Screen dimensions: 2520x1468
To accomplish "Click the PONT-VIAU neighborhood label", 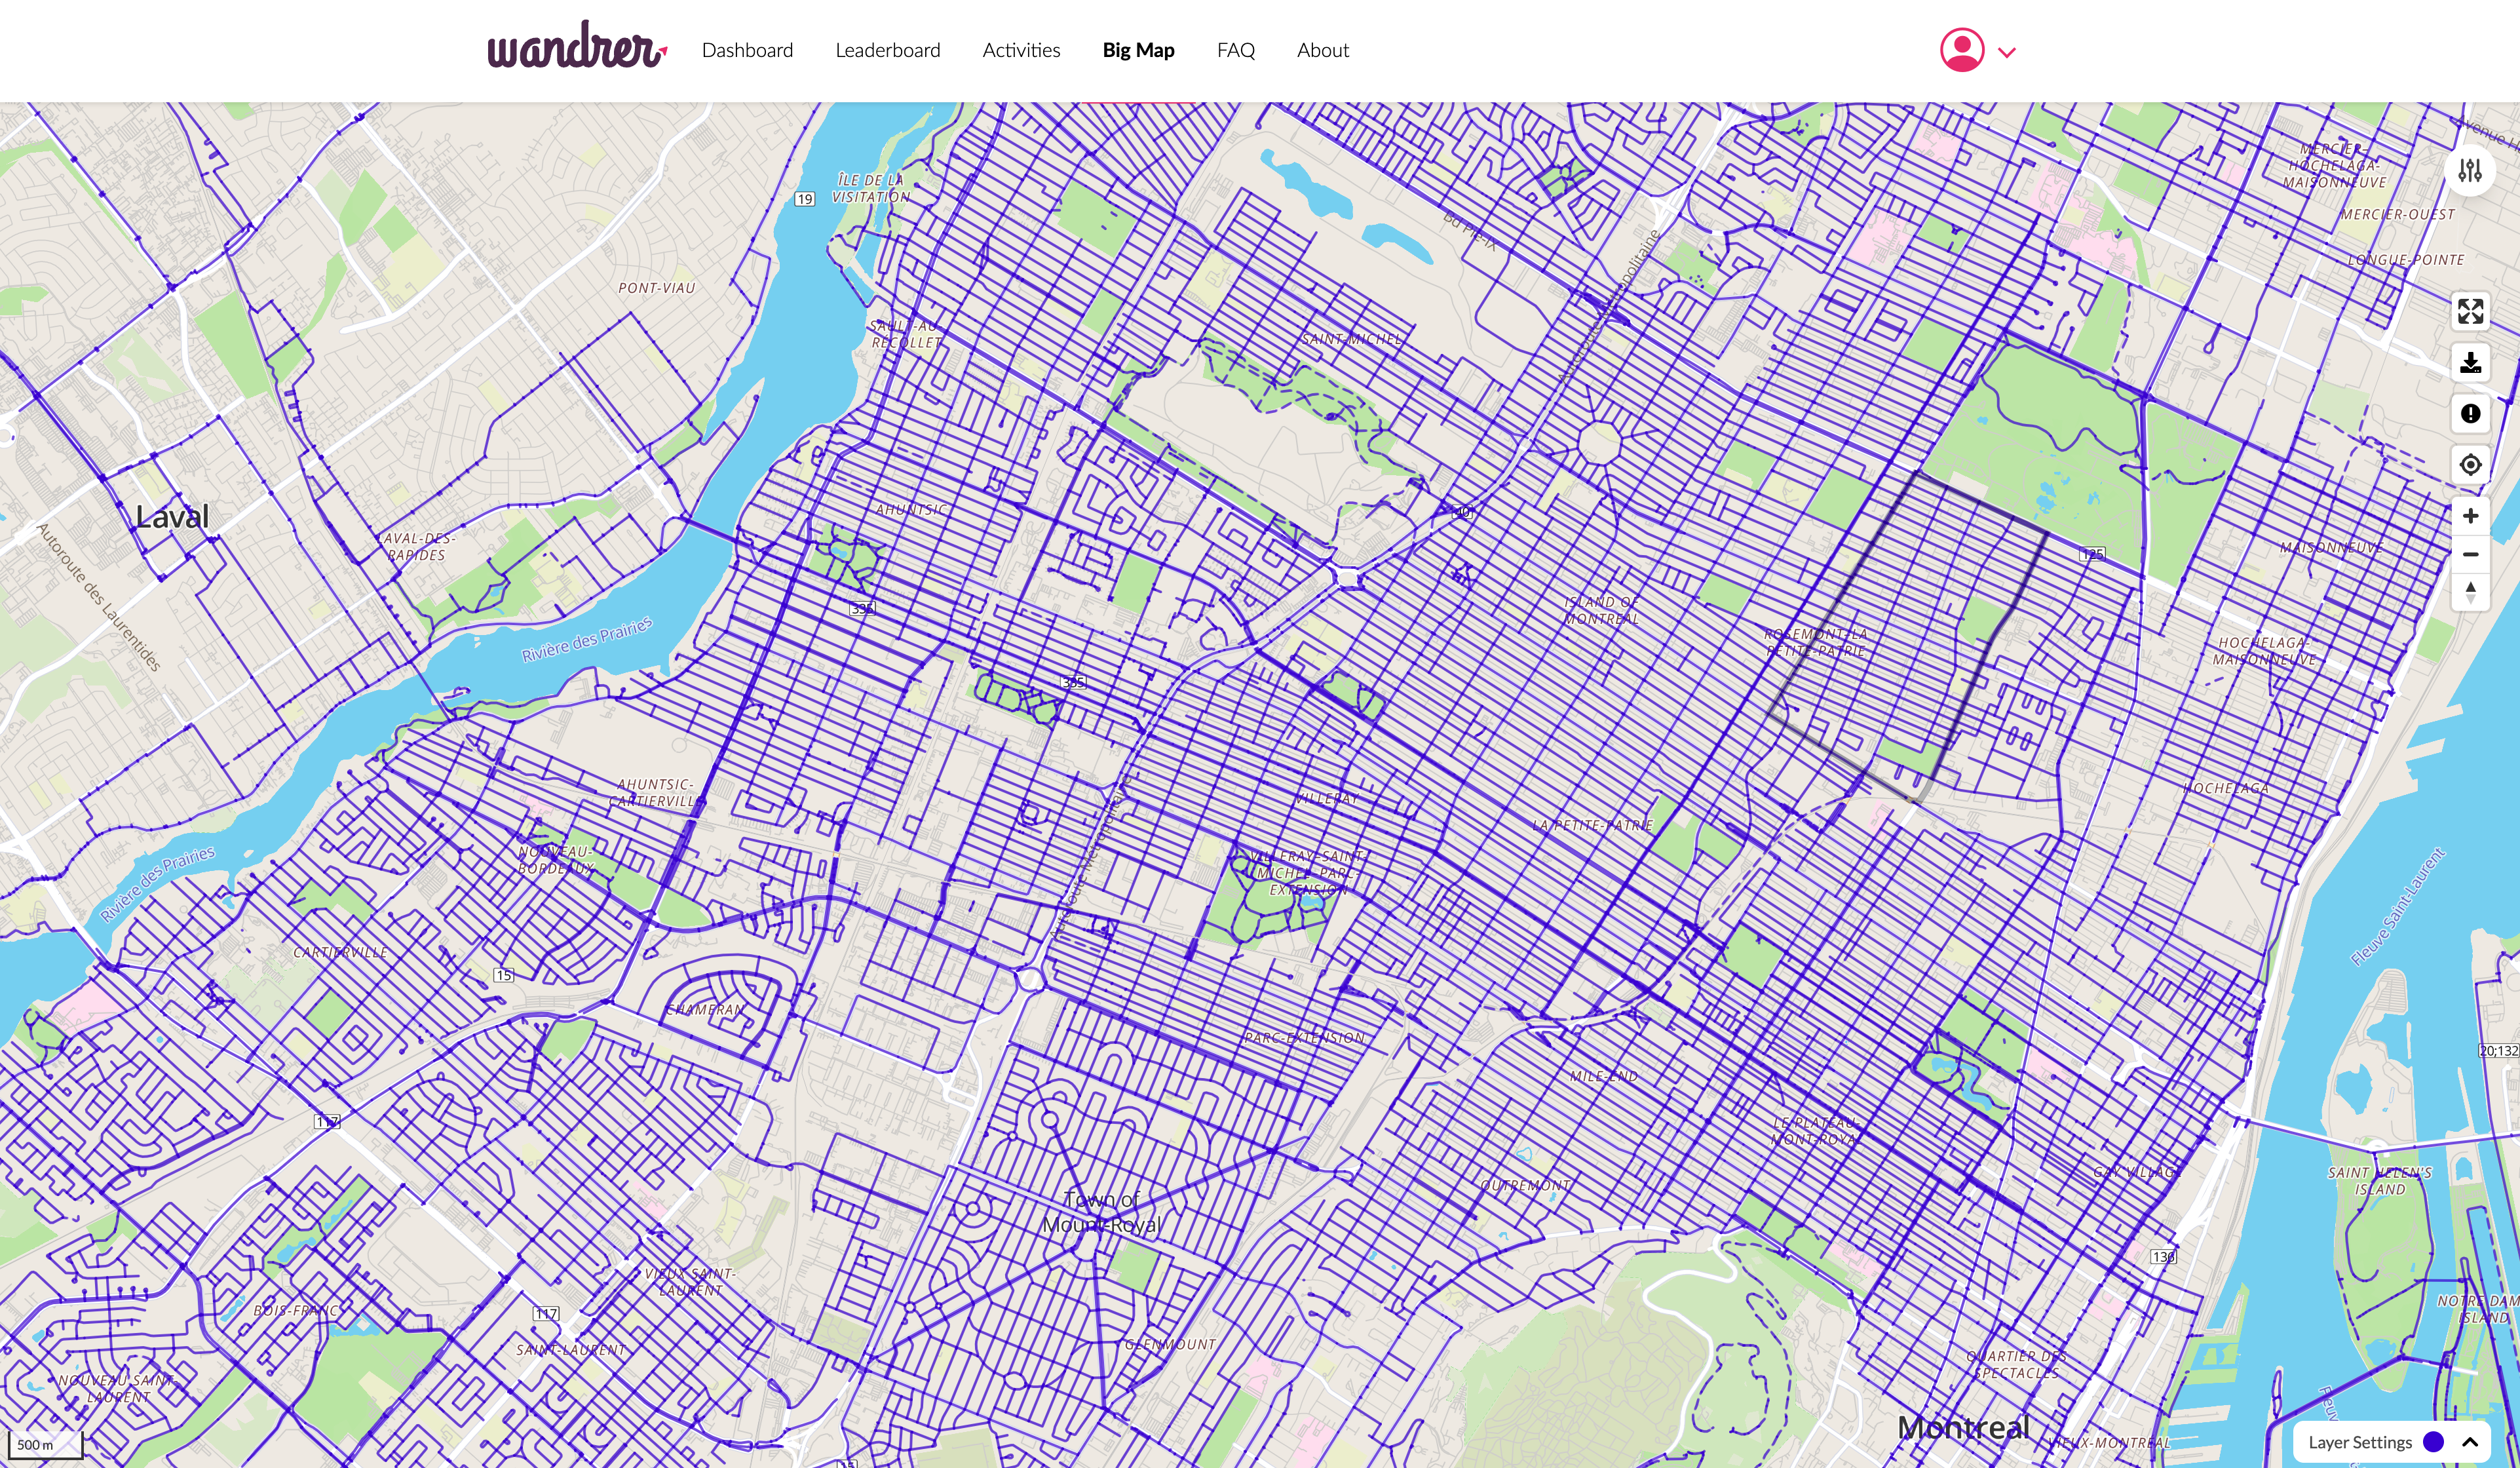I will 656,288.
